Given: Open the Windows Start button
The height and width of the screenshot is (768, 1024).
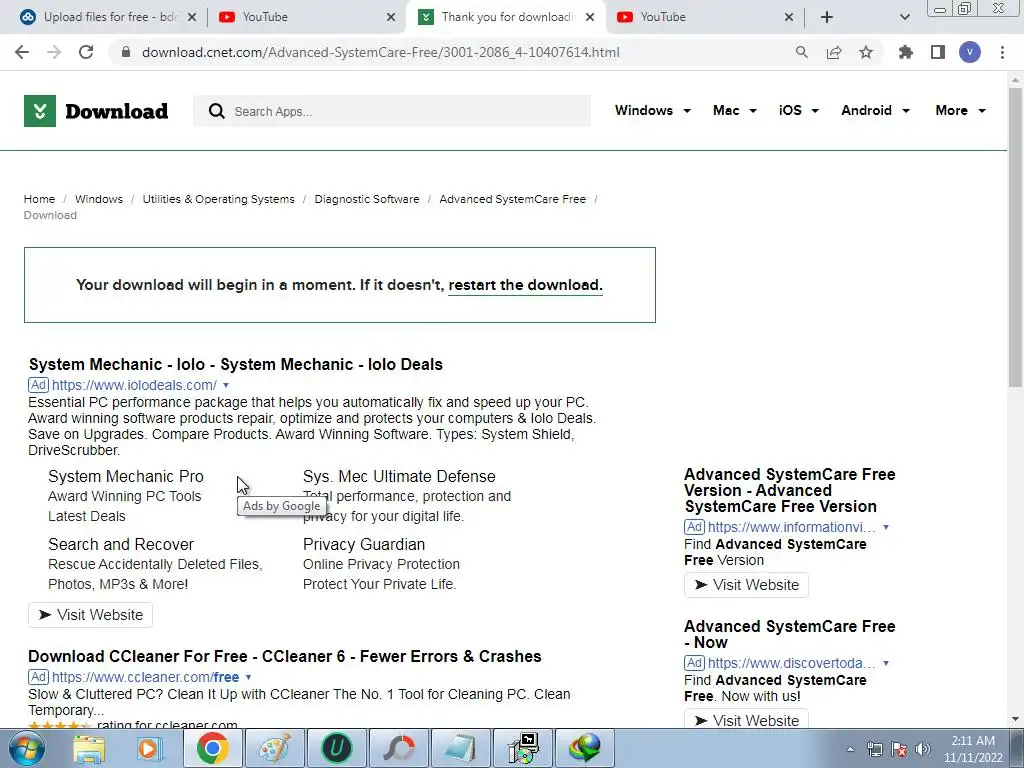Looking at the screenshot, I should click(x=27, y=748).
